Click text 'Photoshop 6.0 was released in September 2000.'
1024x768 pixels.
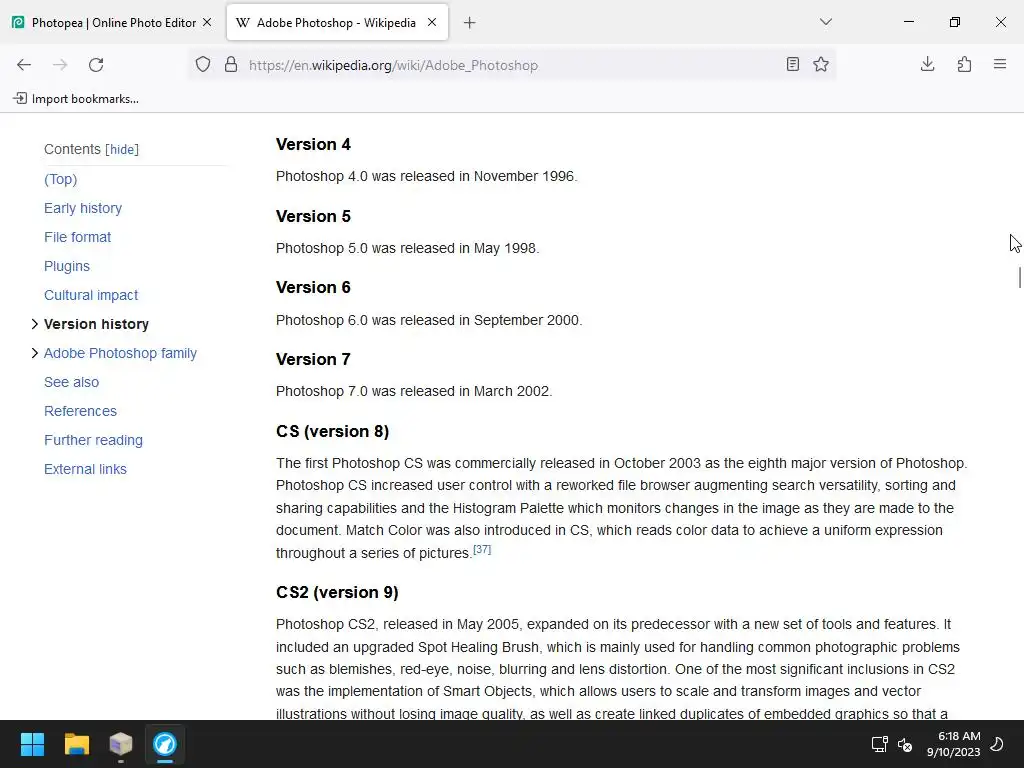(x=429, y=320)
